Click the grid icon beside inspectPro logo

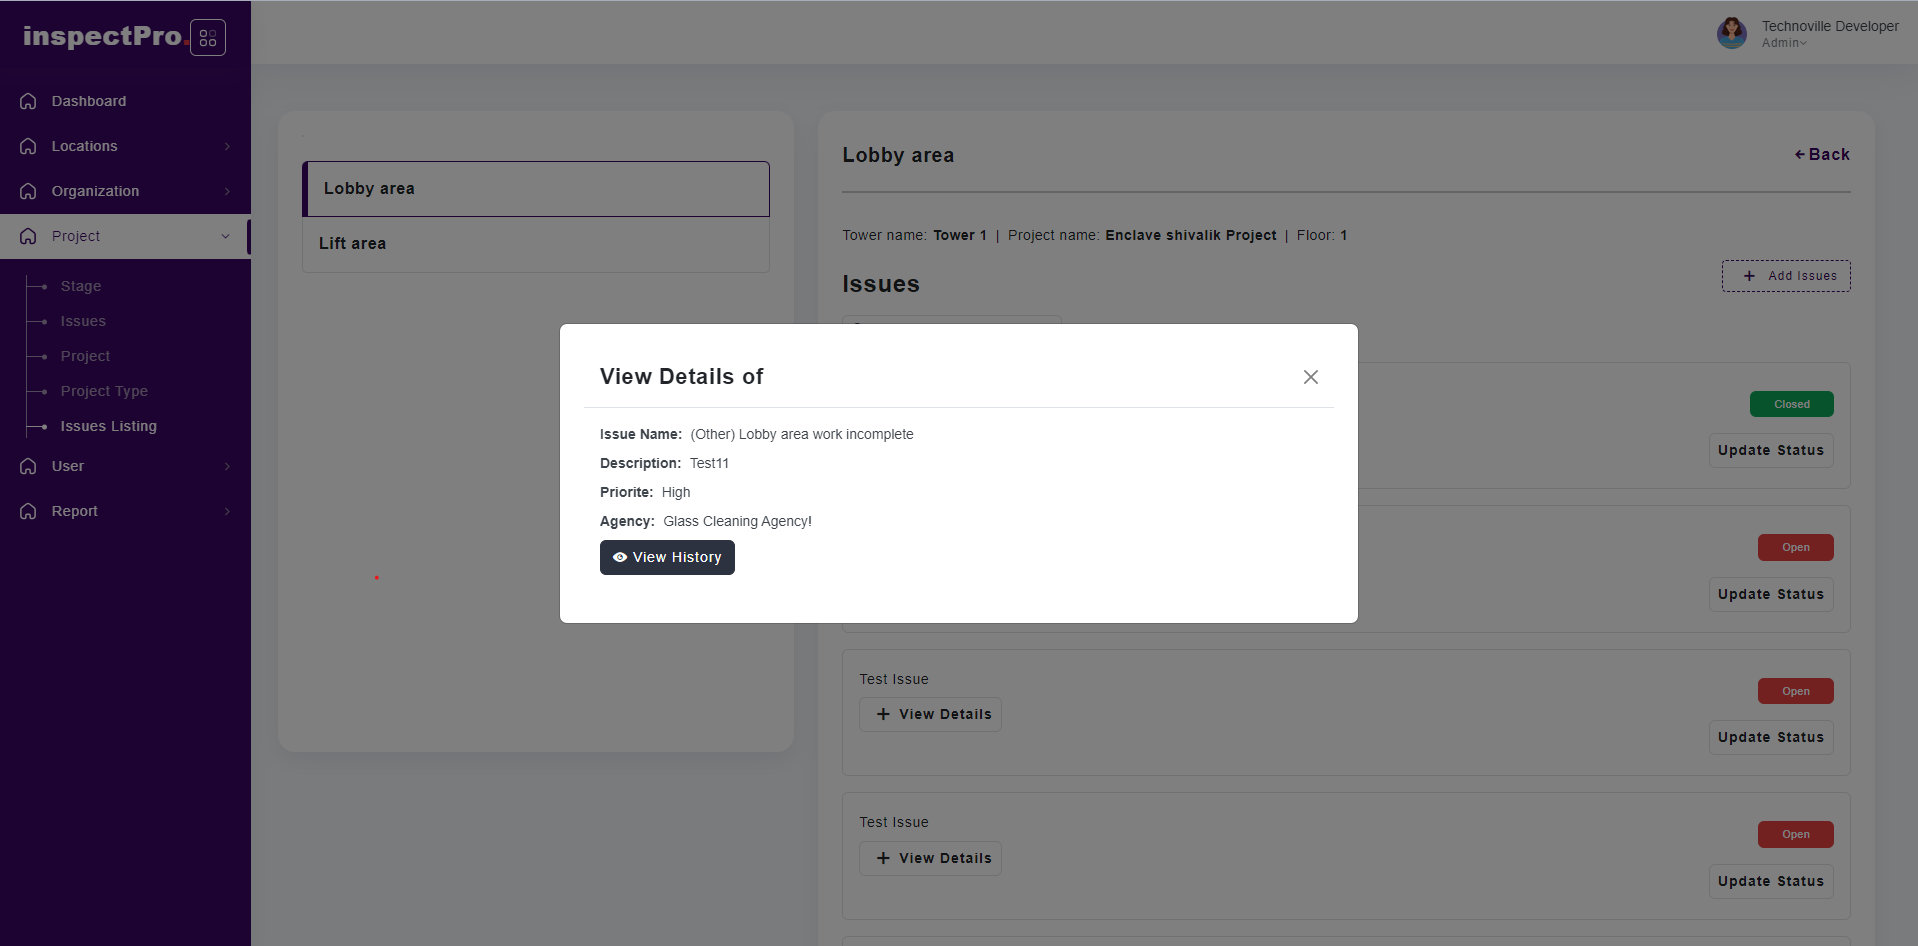208,38
